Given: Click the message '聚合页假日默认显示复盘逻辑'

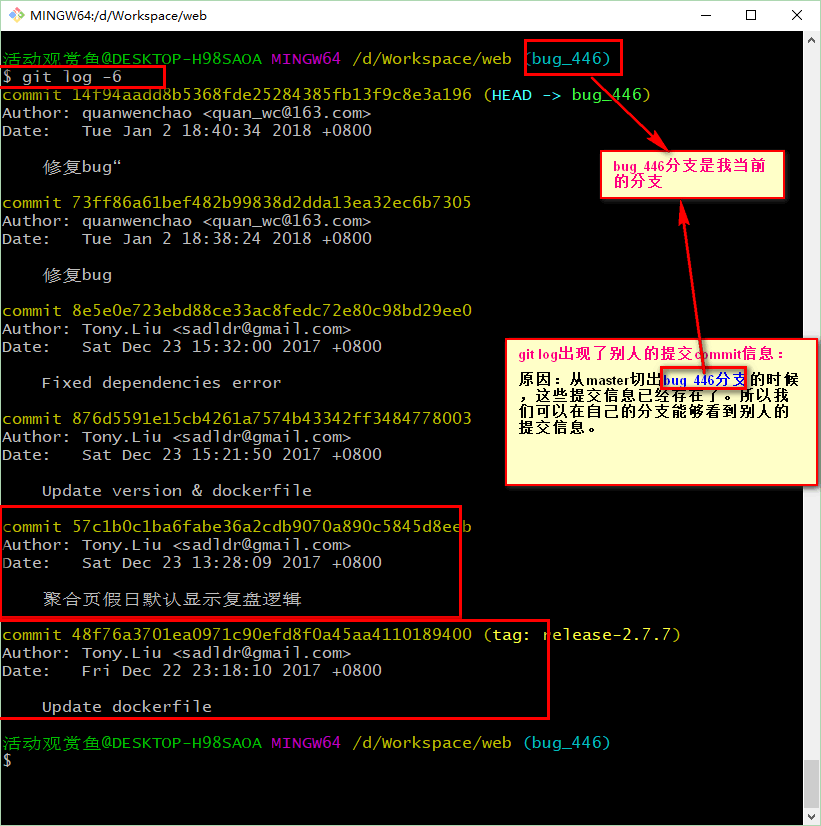Looking at the screenshot, I should 172,599.
